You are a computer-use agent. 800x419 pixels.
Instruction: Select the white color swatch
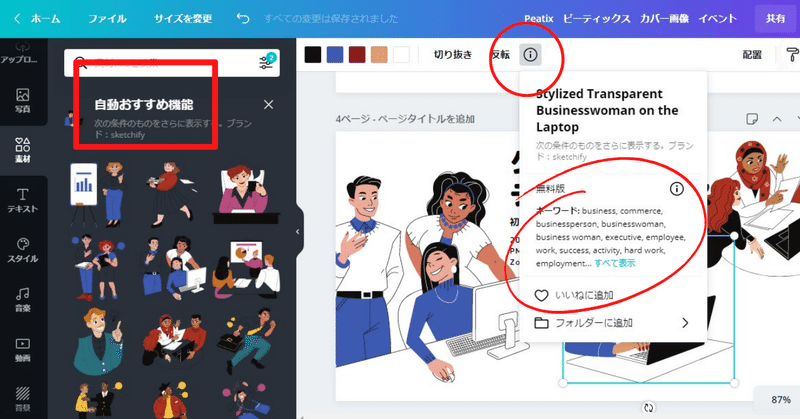pyautogui.click(x=402, y=55)
